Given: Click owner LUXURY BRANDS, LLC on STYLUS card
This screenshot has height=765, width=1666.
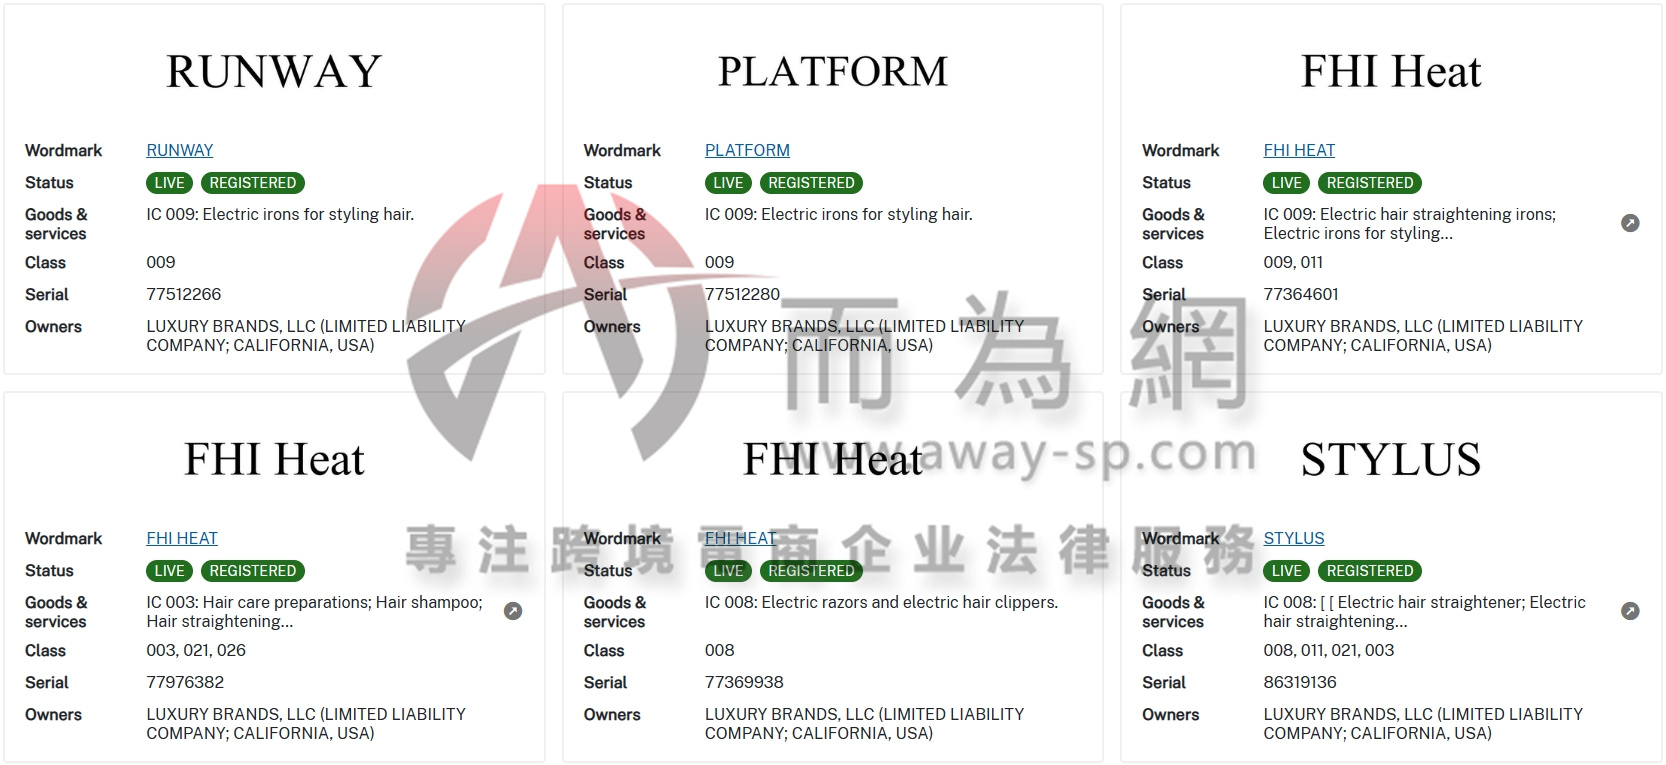Looking at the screenshot, I should pyautogui.click(x=1423, y=723).
